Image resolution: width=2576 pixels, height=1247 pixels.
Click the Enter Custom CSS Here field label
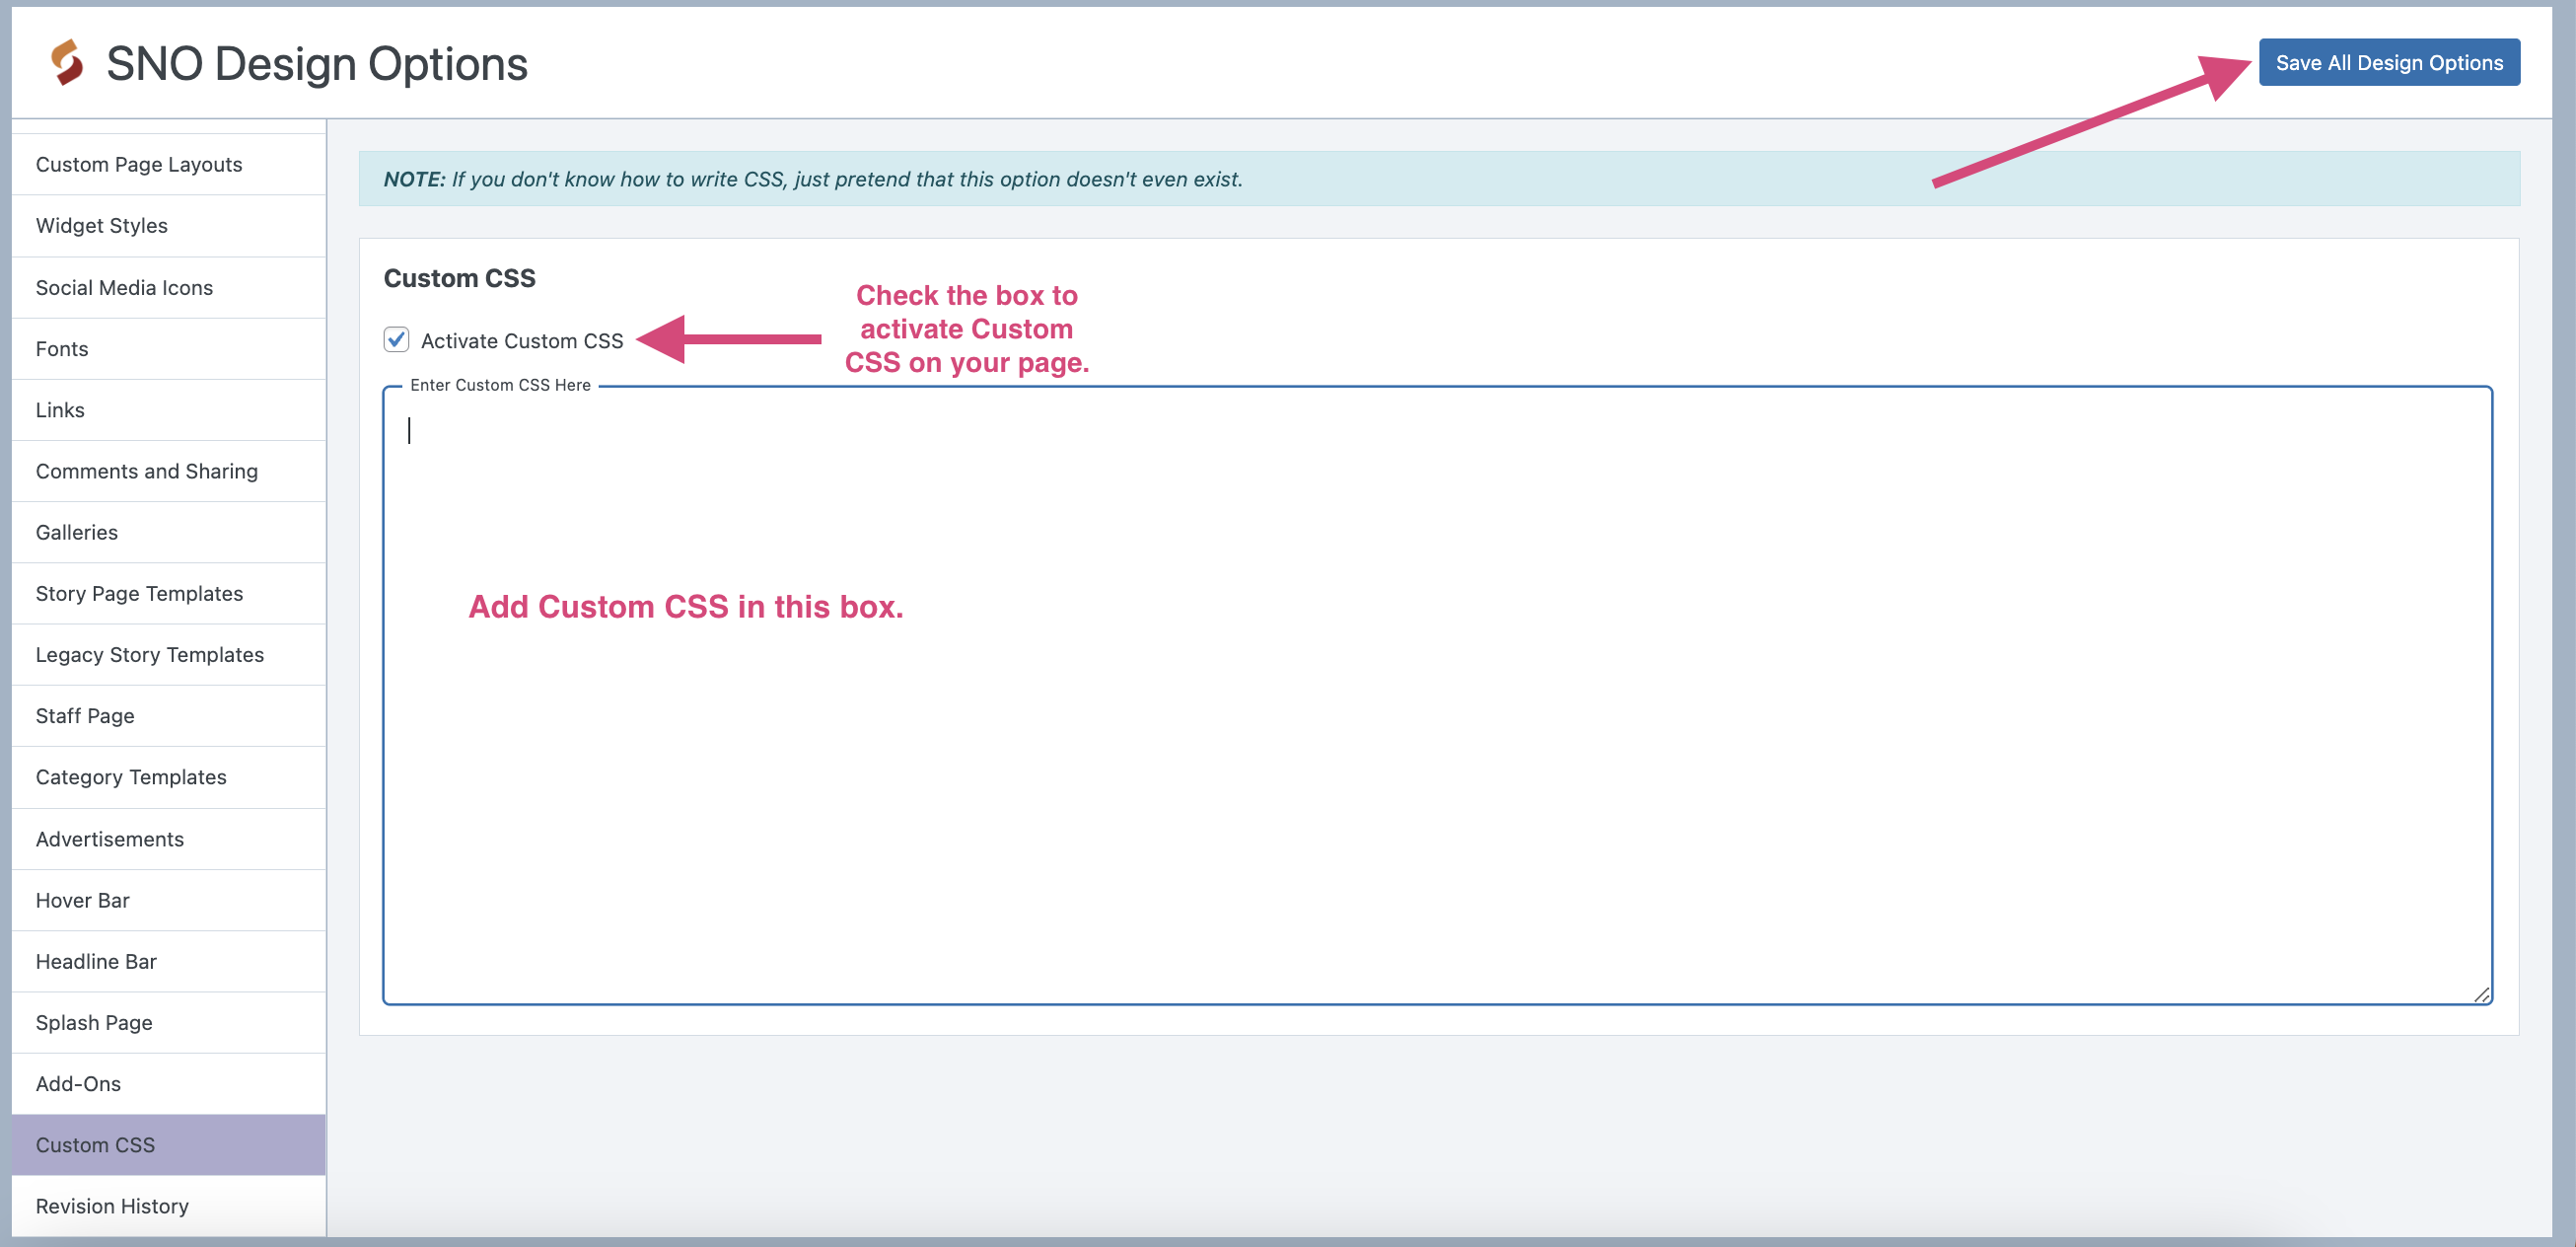500,385
